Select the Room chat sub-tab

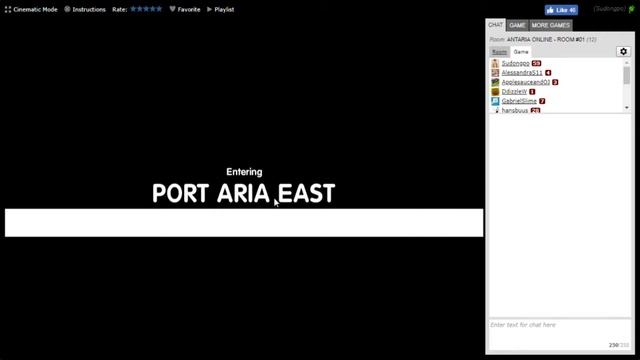(499, 52)
